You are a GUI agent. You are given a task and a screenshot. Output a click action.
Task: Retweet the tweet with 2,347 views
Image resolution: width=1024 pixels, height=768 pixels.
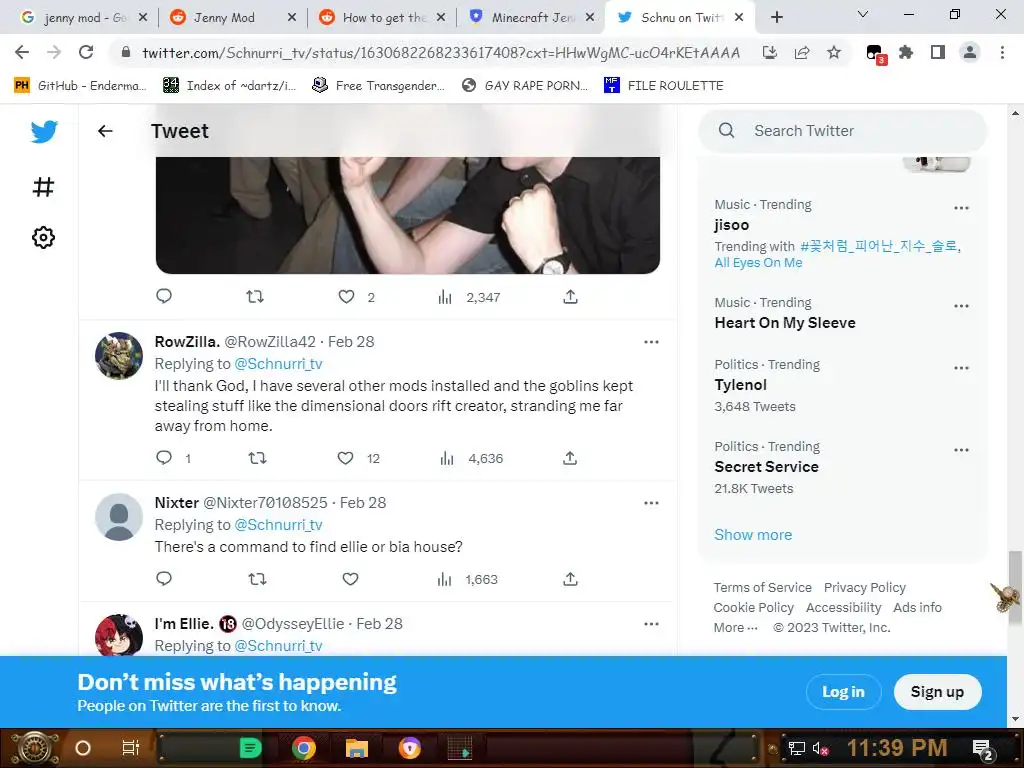point(255,296)
